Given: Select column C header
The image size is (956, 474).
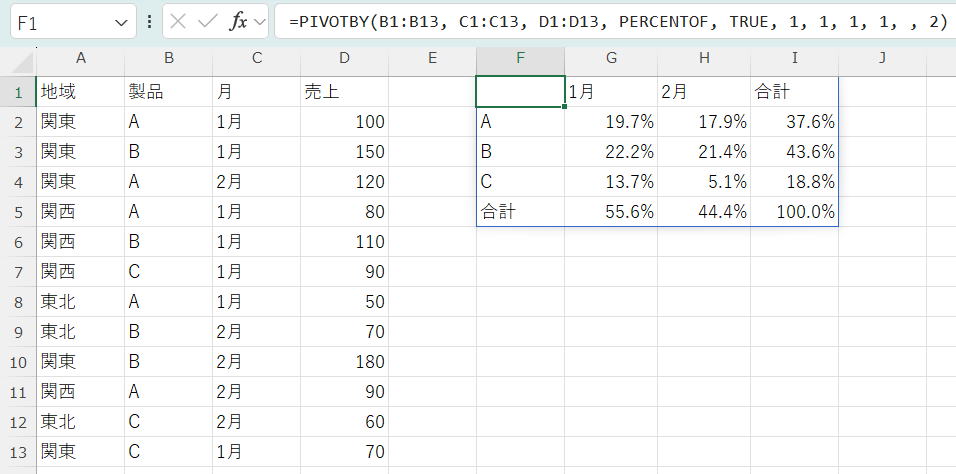Looking at the screenshot, I should (x=257, y=59).
